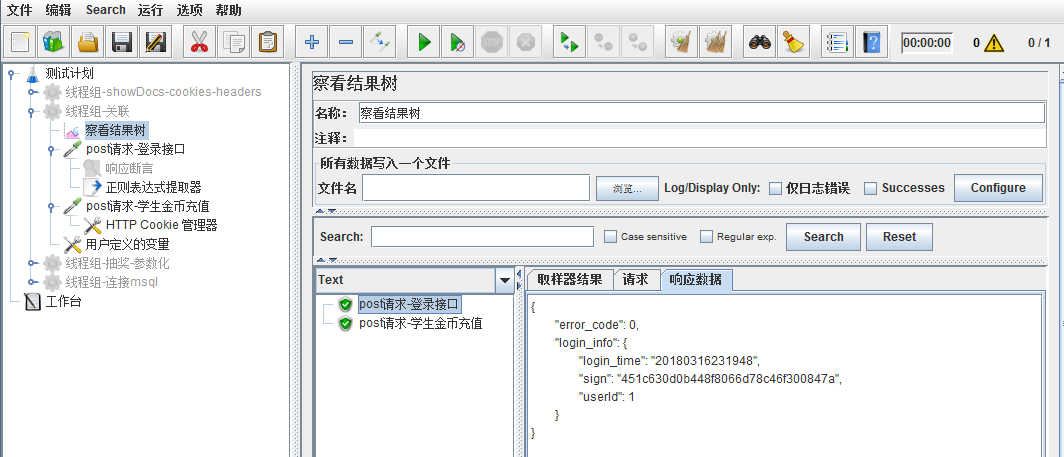Screen dimensions: 1064x457
Task: Select the 正则表达式提取器 tree item
Action: tap(153, 187)
